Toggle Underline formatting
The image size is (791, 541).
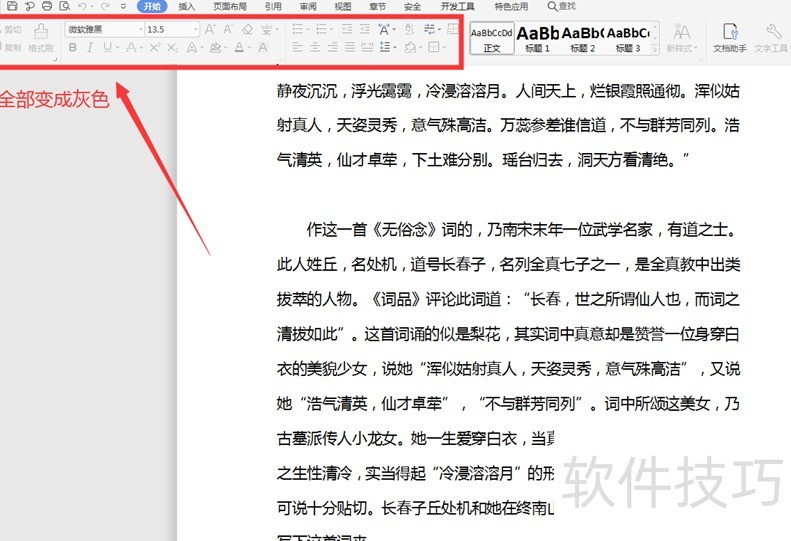[107, 47]
